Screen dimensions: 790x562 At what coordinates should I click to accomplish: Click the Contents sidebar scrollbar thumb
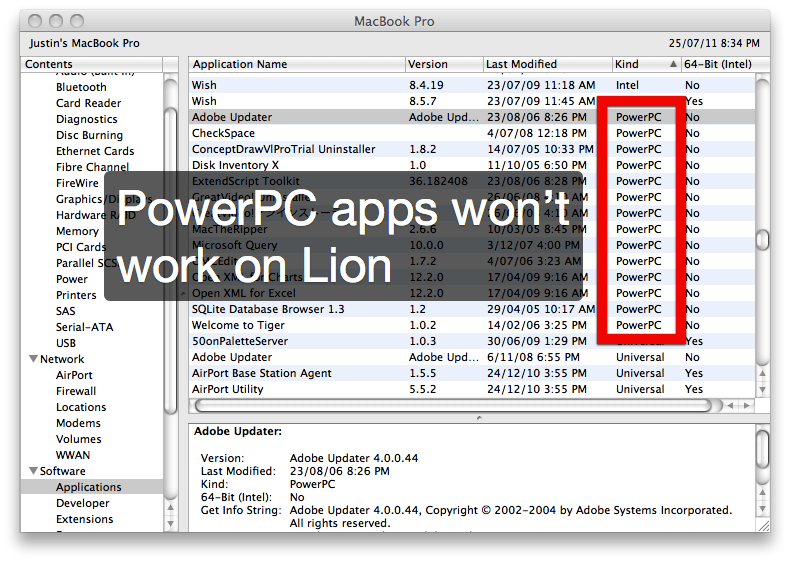point(170,260)
